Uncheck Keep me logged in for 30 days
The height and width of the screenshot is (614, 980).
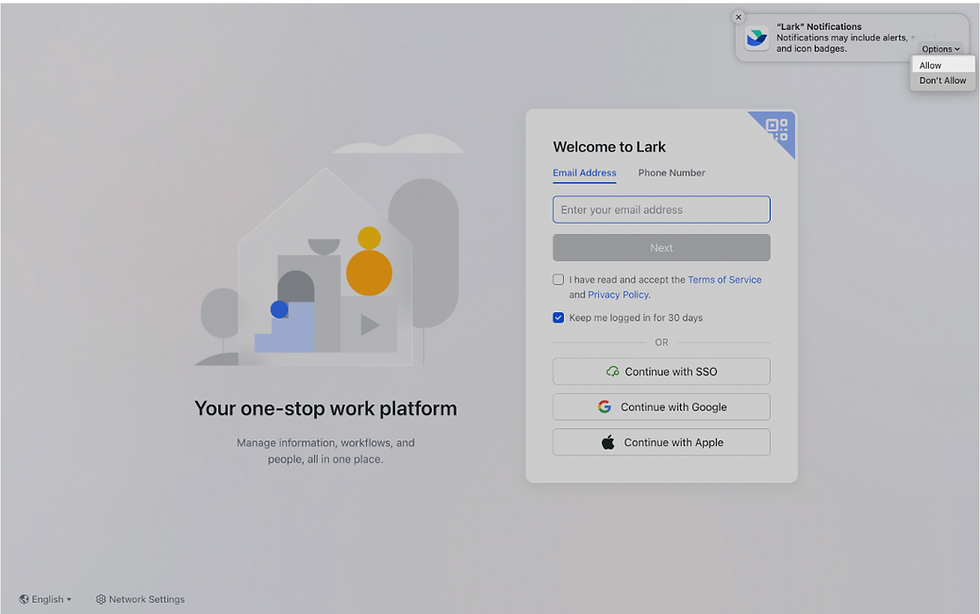pyautogui.click(x=558, y=318)
